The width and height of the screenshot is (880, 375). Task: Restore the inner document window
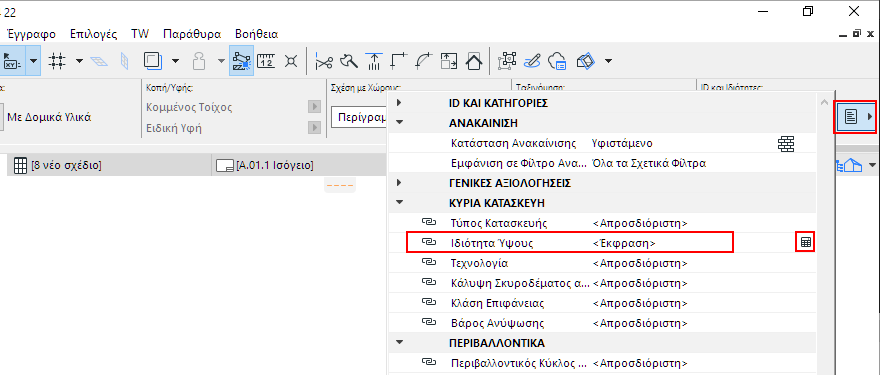pos(856,34)
